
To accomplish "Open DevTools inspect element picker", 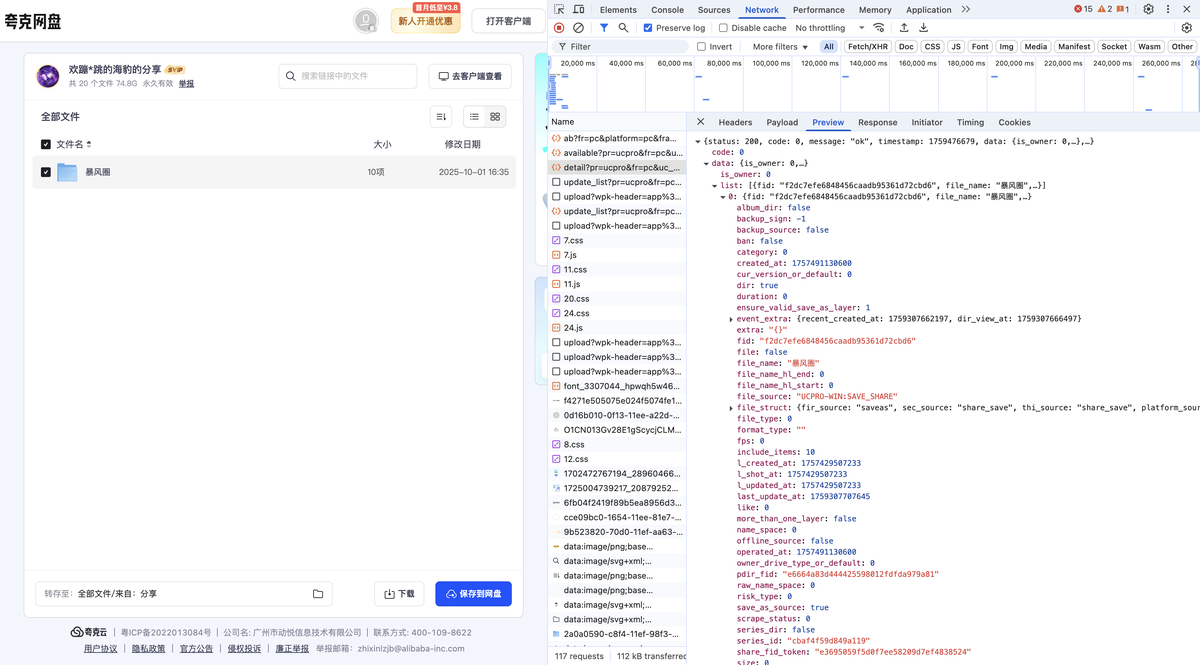I will (559, 10).
